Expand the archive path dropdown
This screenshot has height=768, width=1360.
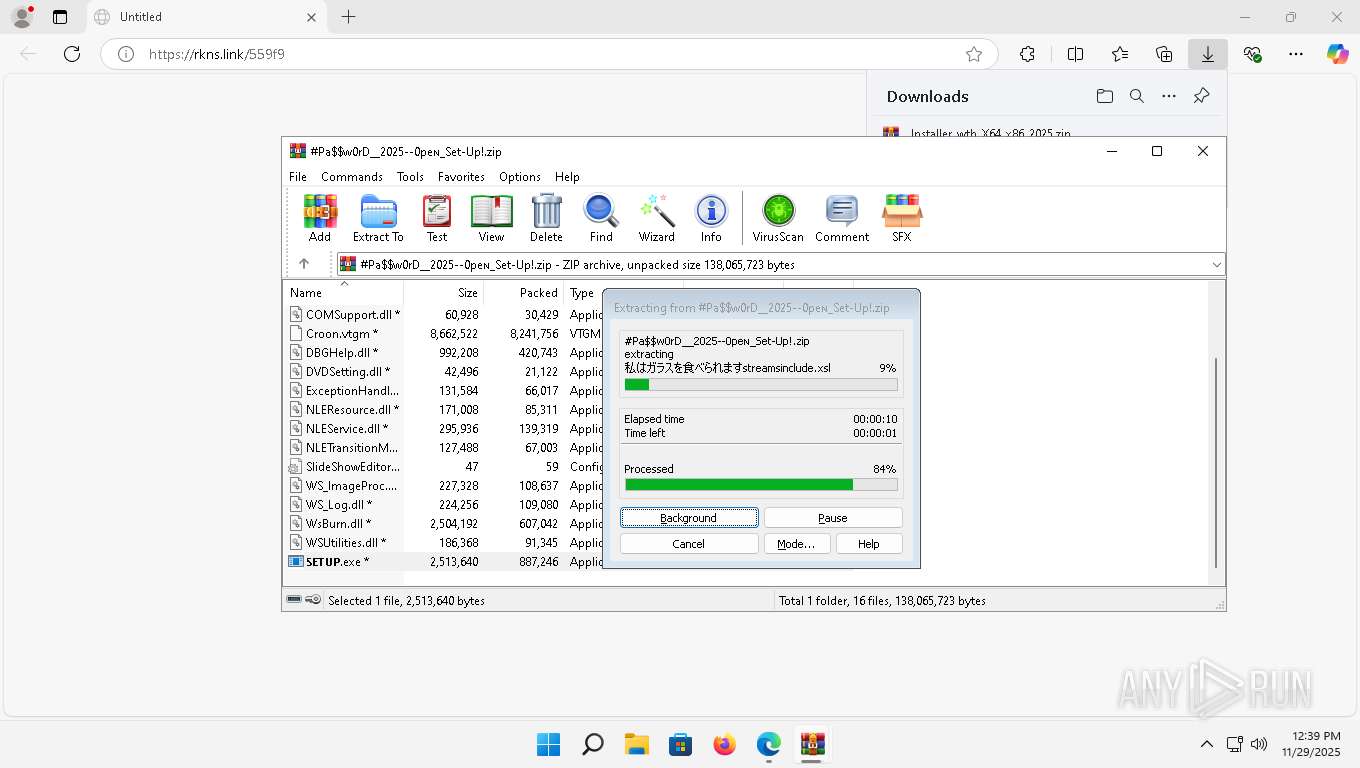click(x=1217, y=265)
